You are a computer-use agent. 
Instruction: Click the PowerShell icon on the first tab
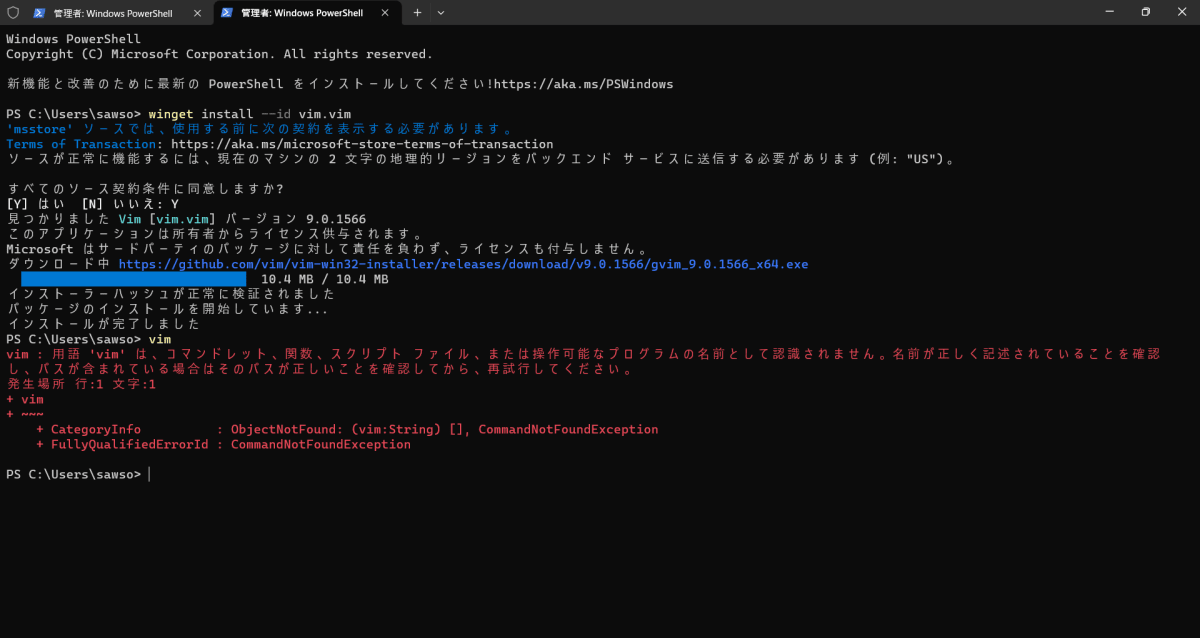click(40, 13)
